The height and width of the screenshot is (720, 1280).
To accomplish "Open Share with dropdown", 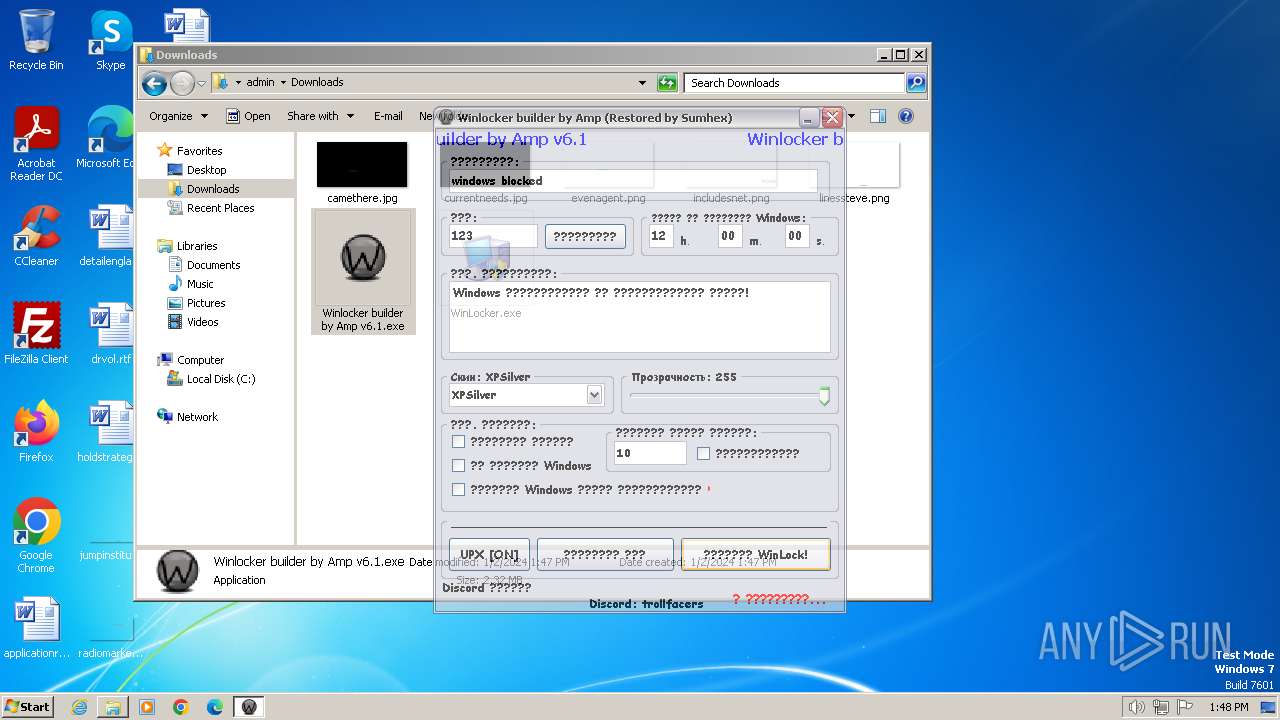I will pyautogui.click(x=320, y=116).
